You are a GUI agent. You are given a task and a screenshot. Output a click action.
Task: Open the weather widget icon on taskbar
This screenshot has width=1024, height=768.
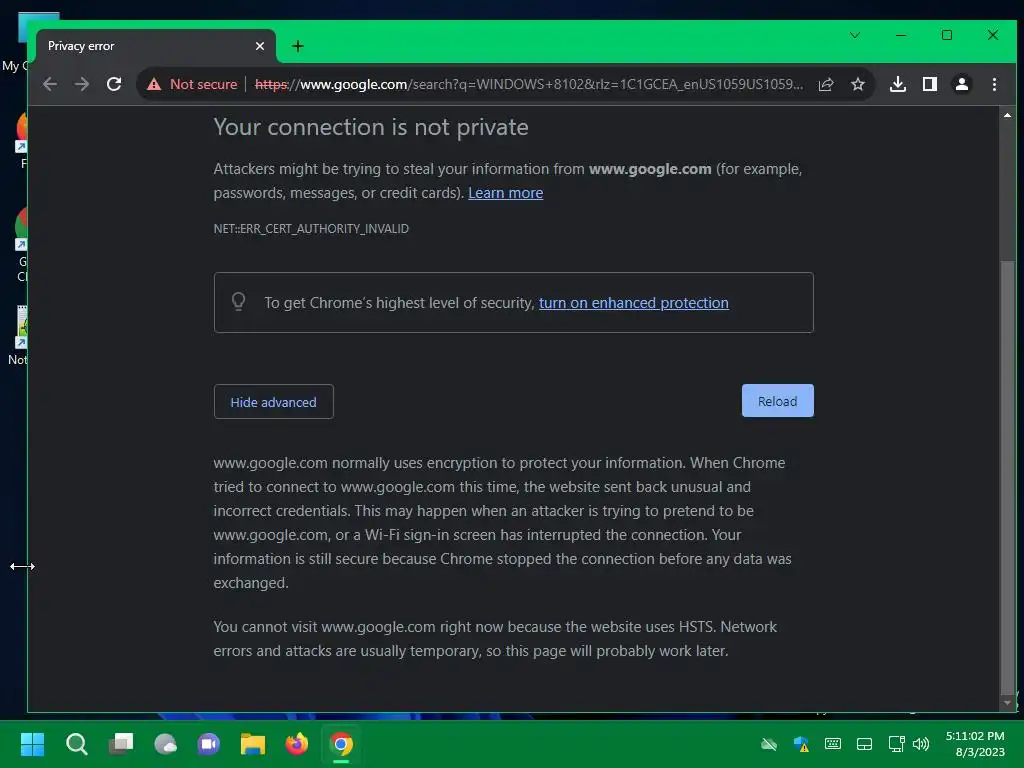pyautogui.click(x=165, y=744)
